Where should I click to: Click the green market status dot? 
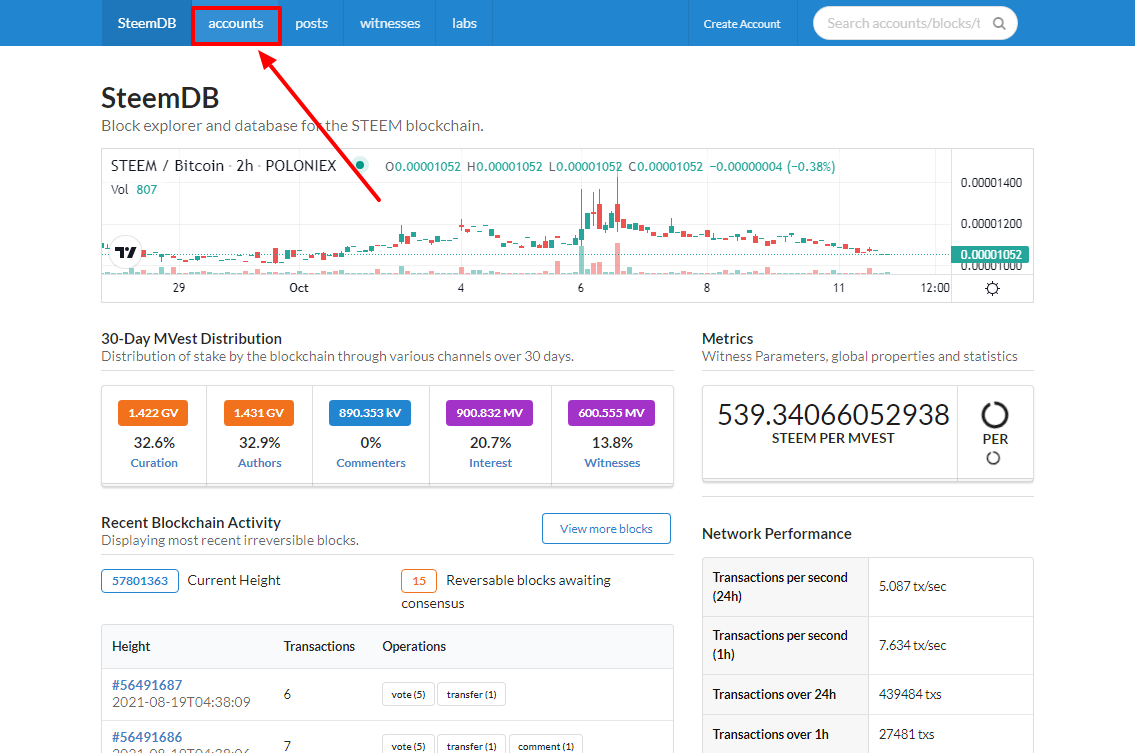360,165
